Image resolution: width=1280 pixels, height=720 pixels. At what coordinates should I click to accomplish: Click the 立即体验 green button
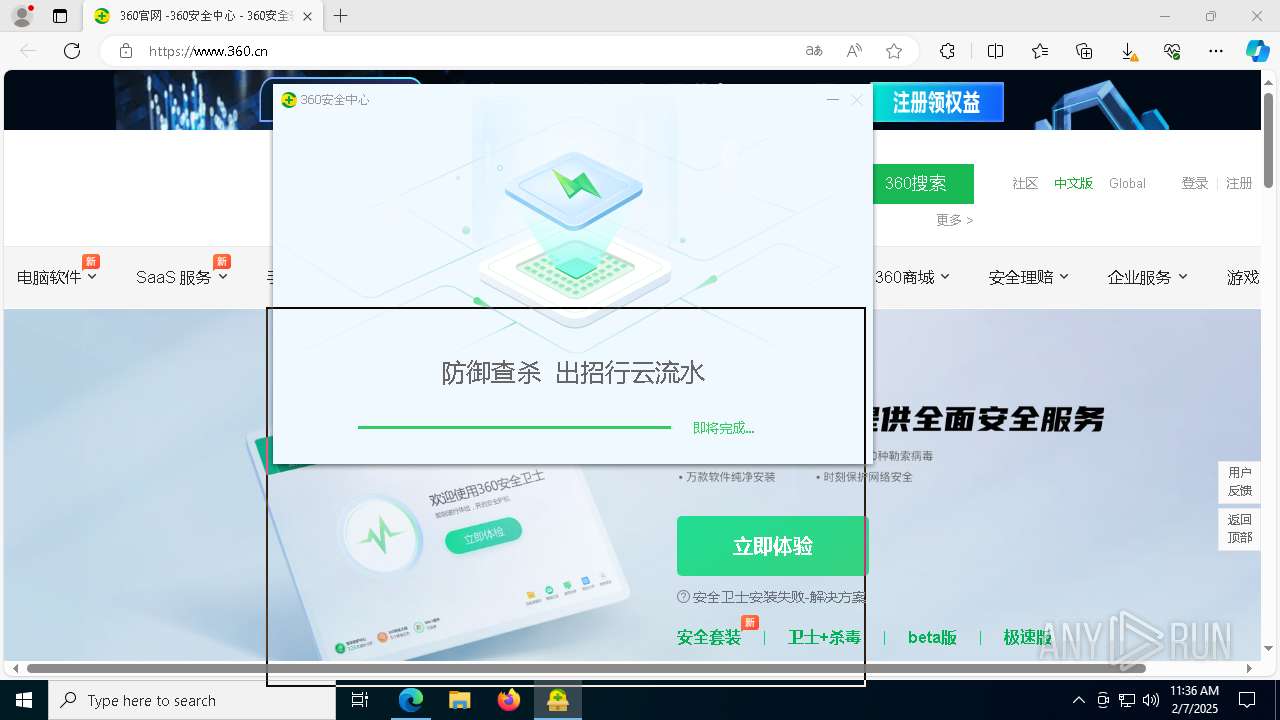(x=773, y=546)
